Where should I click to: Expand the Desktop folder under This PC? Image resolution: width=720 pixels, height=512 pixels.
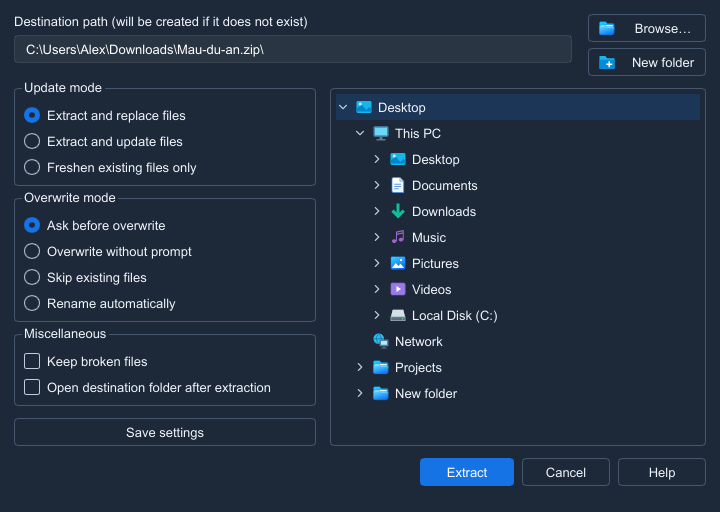[x=377, y=159]
